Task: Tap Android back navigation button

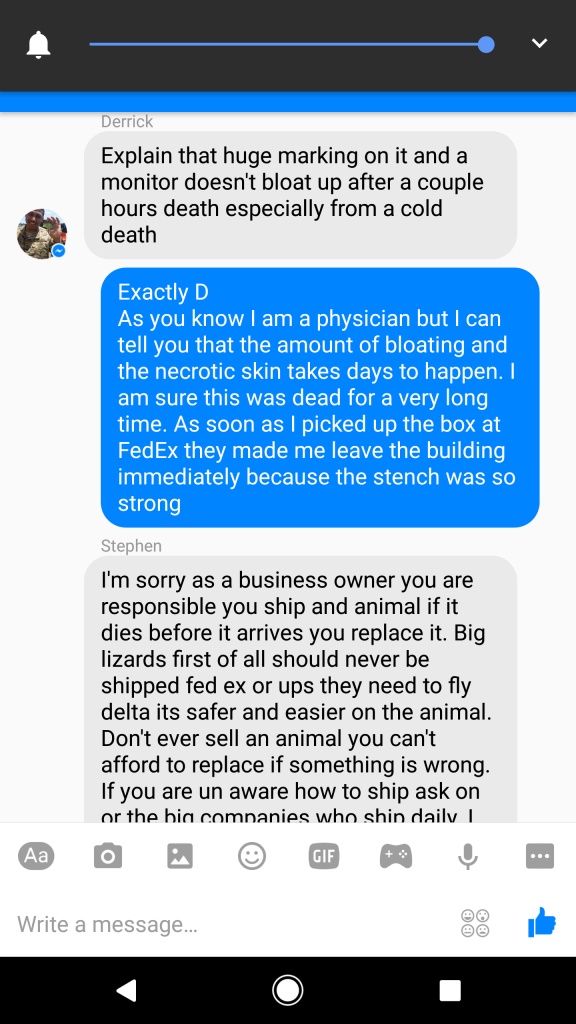Action: coord(126,990)
